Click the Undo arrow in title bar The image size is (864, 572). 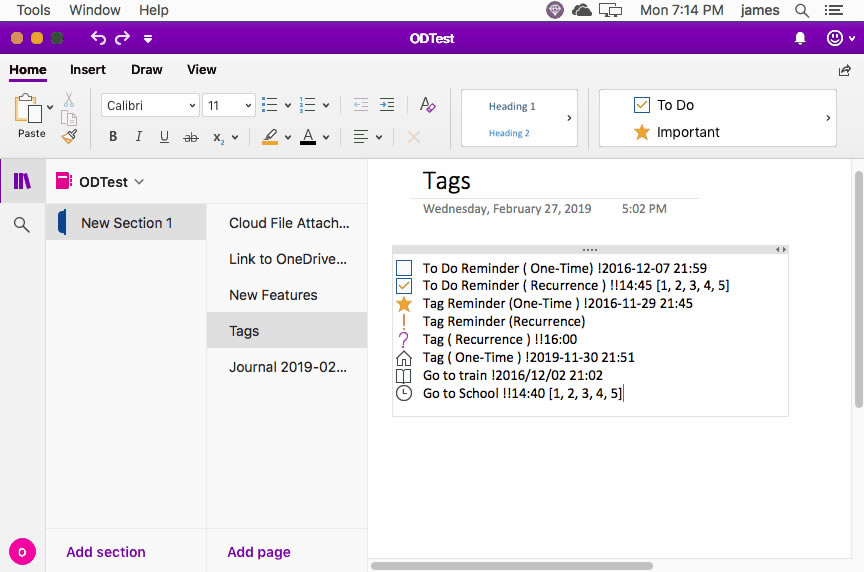coord(98,38)
